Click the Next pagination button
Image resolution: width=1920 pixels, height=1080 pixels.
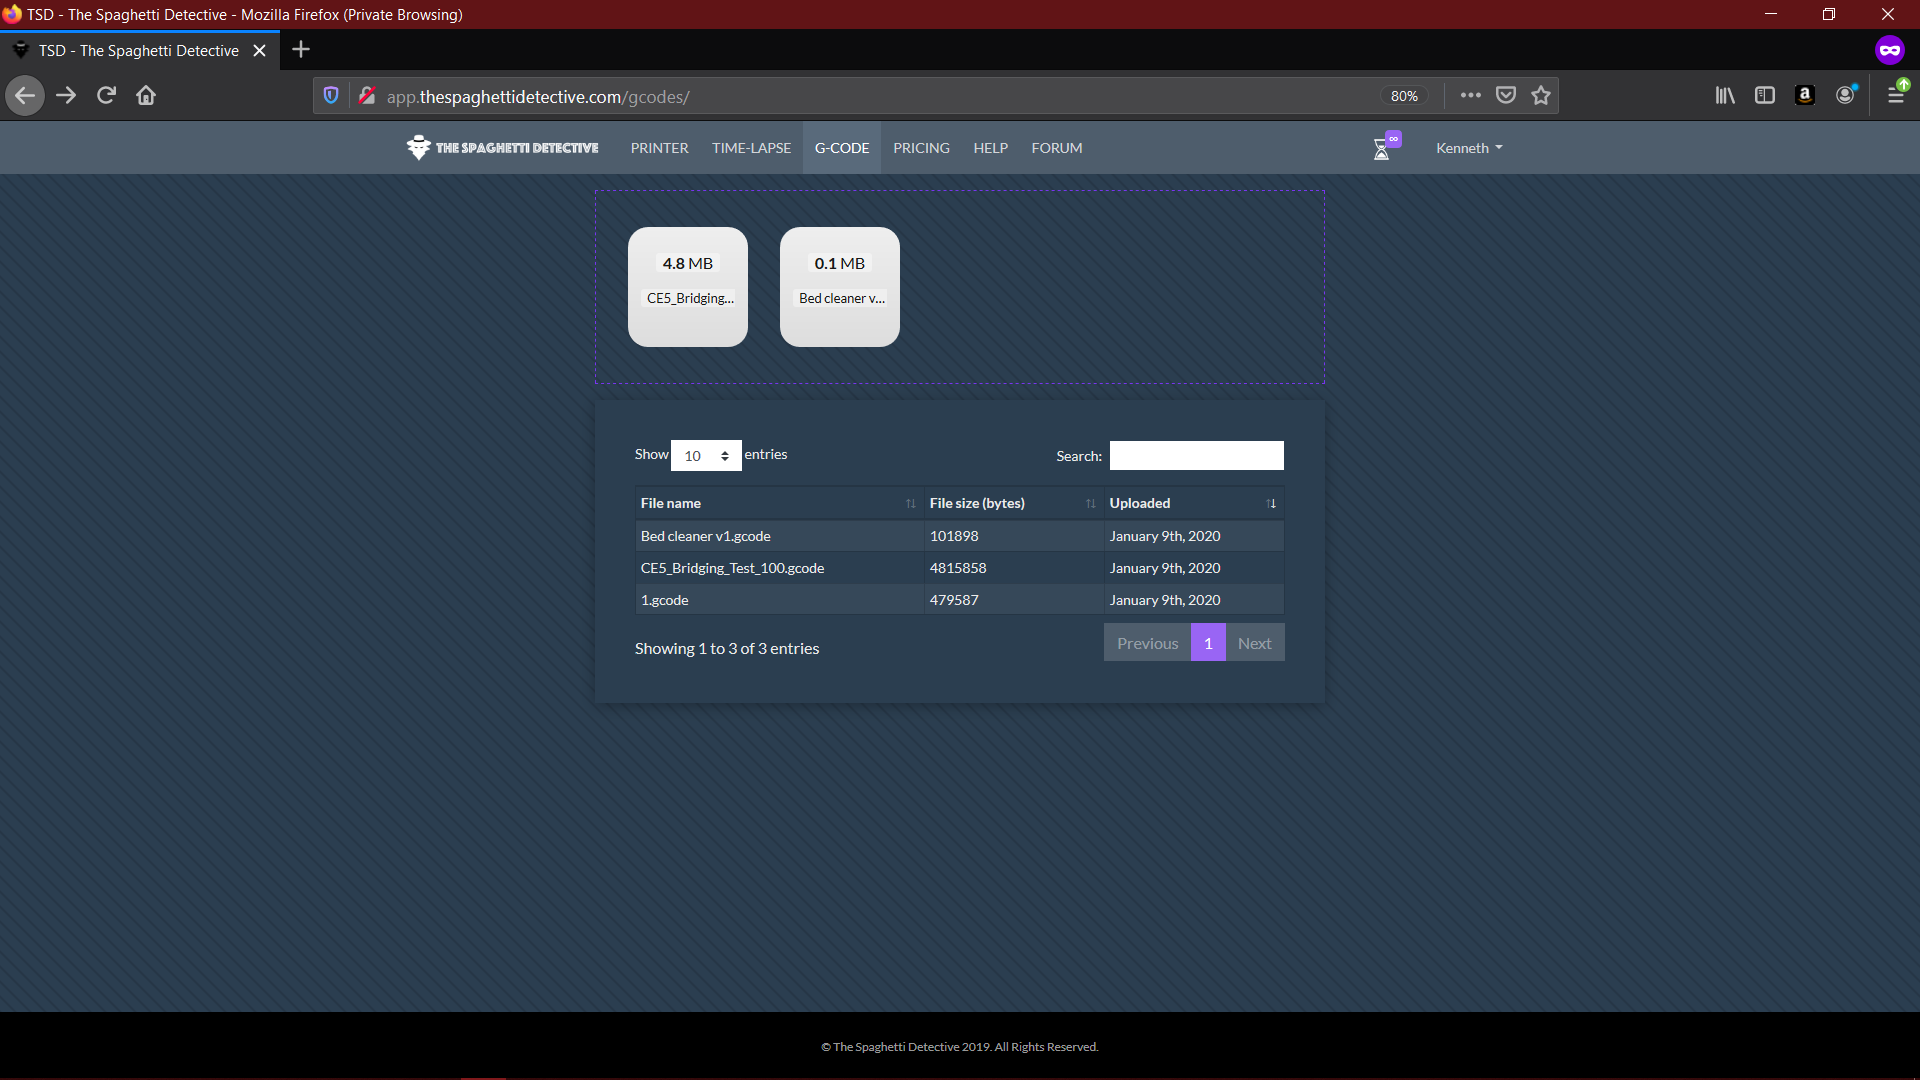(x=1254, y=643)
